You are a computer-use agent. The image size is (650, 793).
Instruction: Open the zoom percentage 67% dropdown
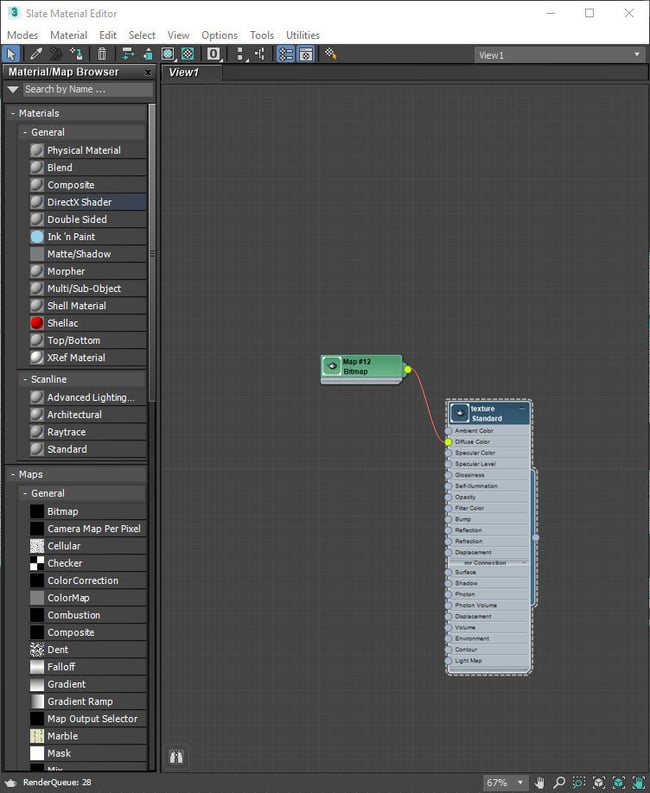pos(519,783)
